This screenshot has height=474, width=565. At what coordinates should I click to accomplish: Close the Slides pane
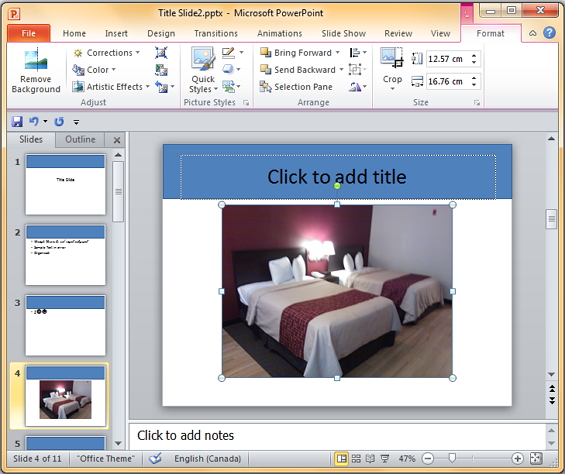(x=117, y=140)
